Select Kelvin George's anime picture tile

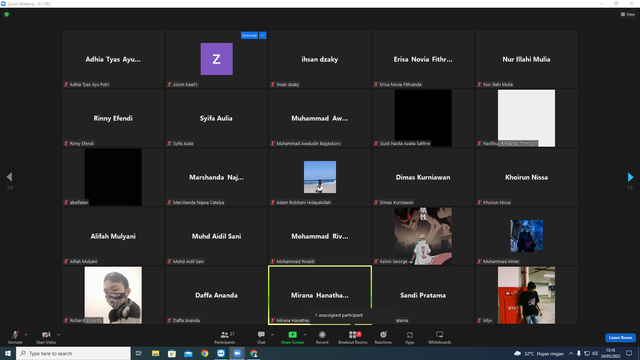pyautogui.click(x=423, y=236)
